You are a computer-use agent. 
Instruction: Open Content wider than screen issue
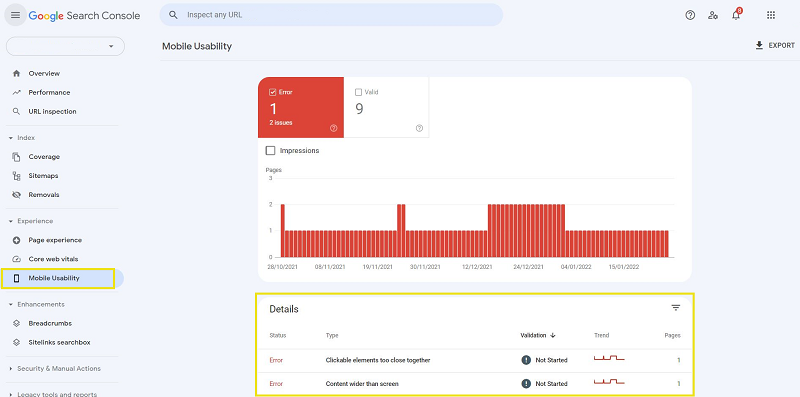362,383
